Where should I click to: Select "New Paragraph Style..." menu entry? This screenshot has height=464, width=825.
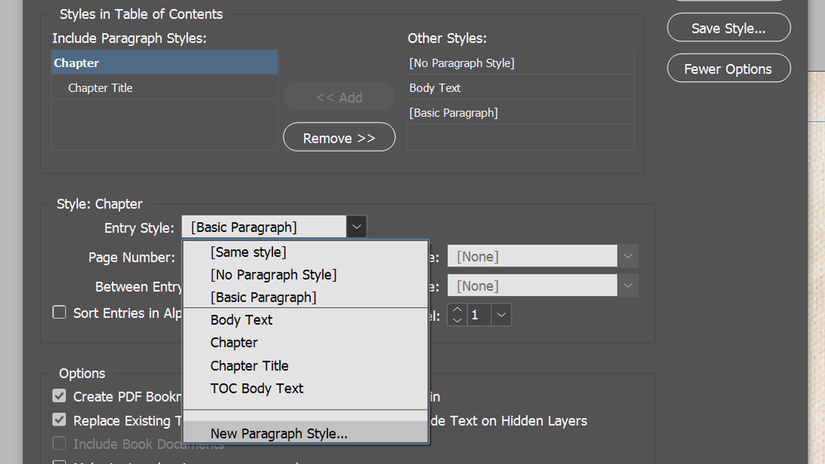[x=279, y=433]
